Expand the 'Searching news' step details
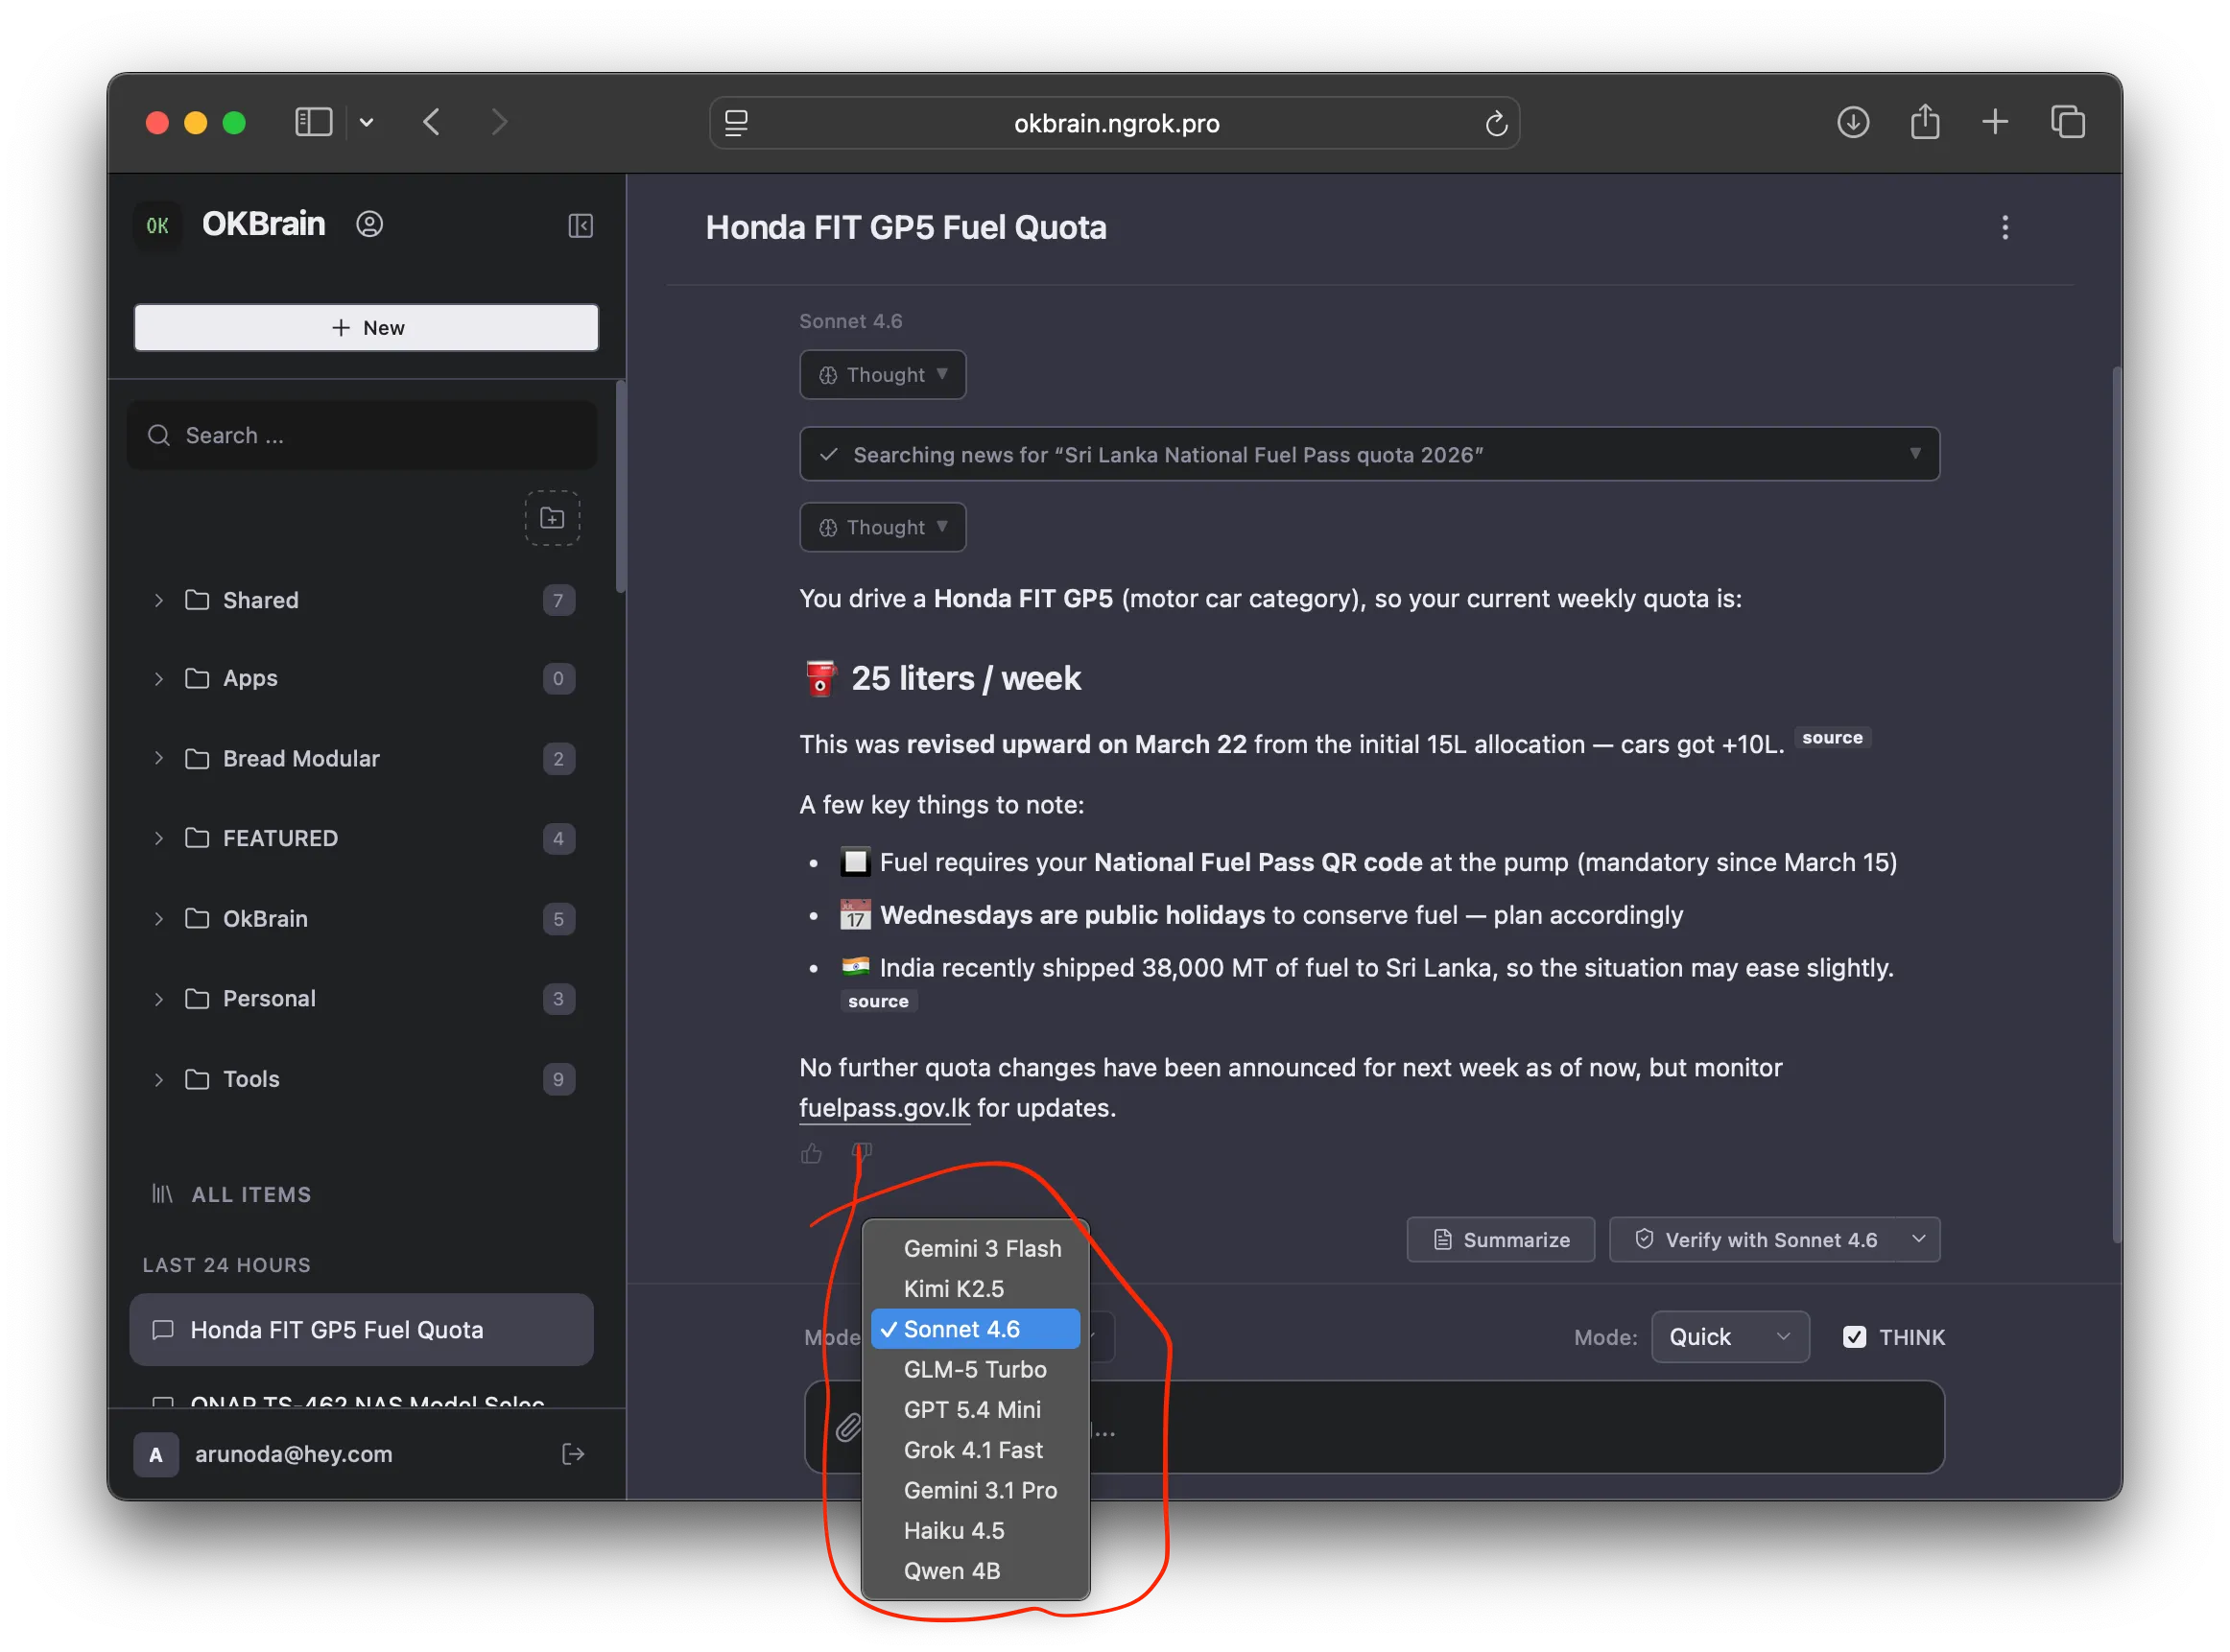Viewport: 2230px width, 1652px height. coord(1917,454)
